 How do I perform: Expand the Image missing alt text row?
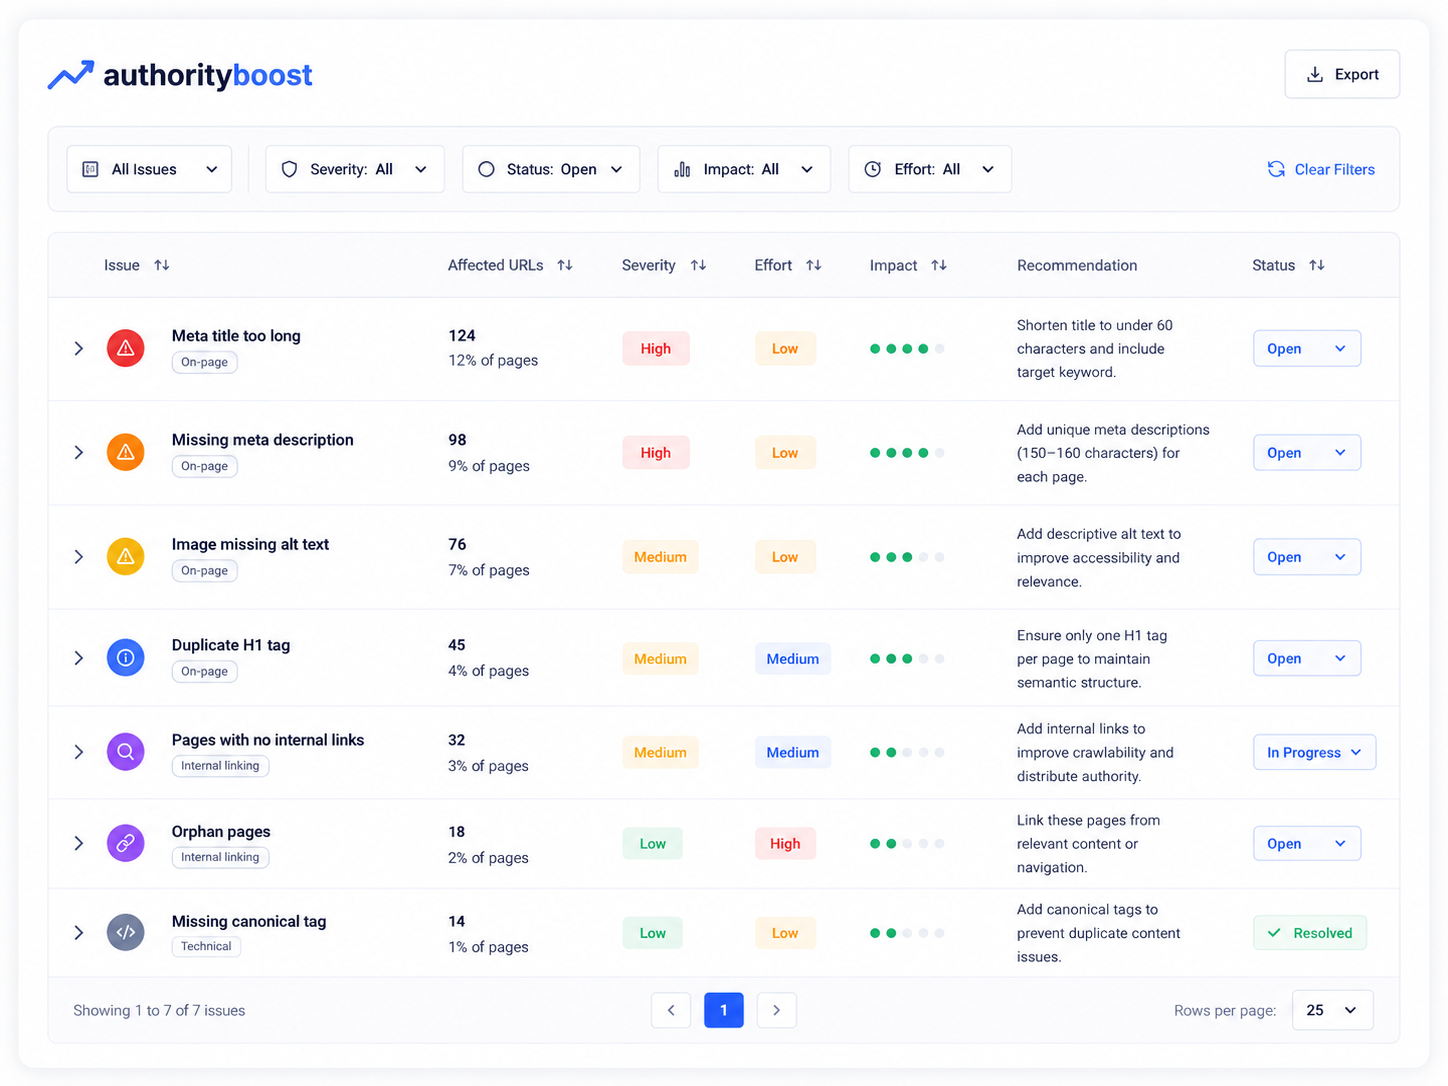click(79, 556)
